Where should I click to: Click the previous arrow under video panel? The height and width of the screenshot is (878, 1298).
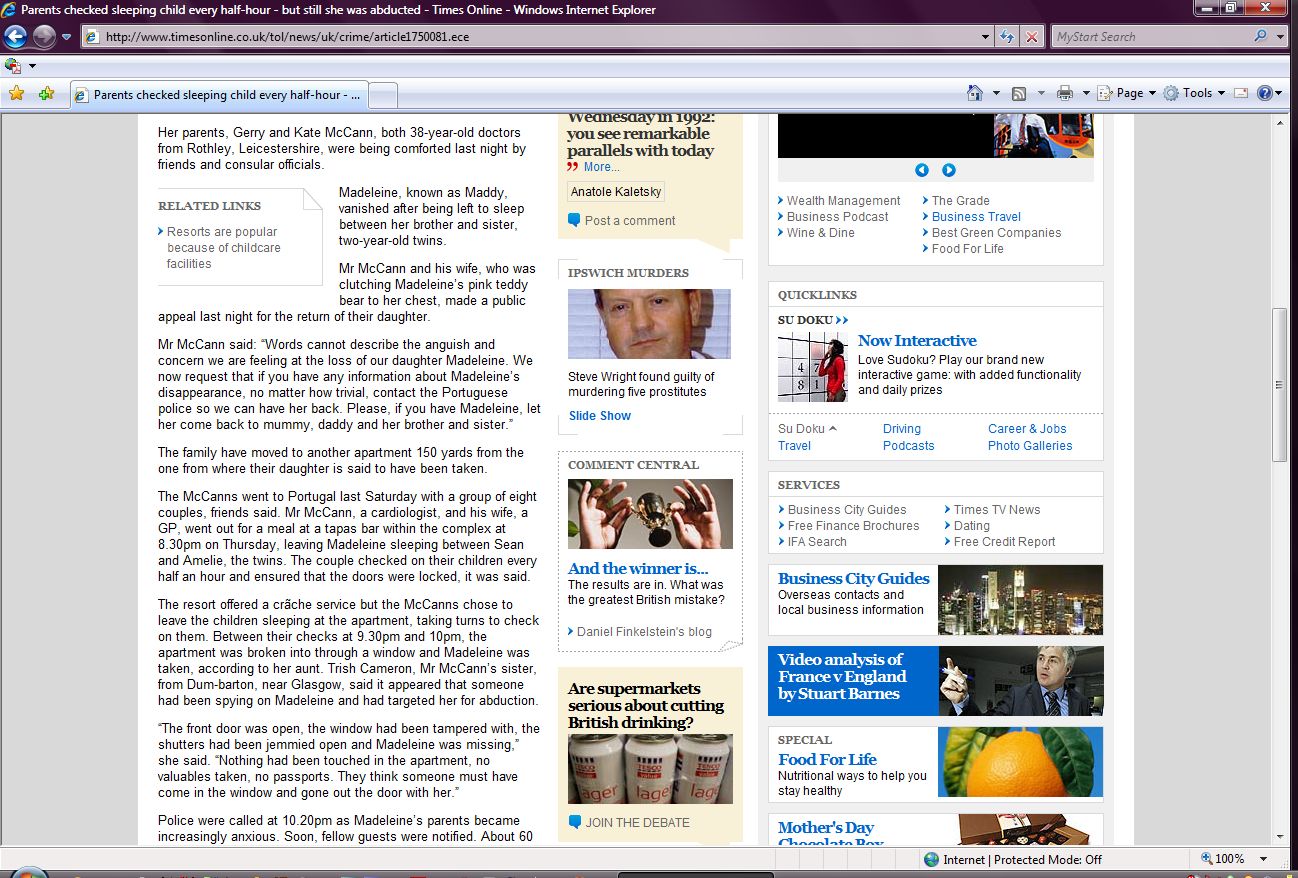coord(922,170)
